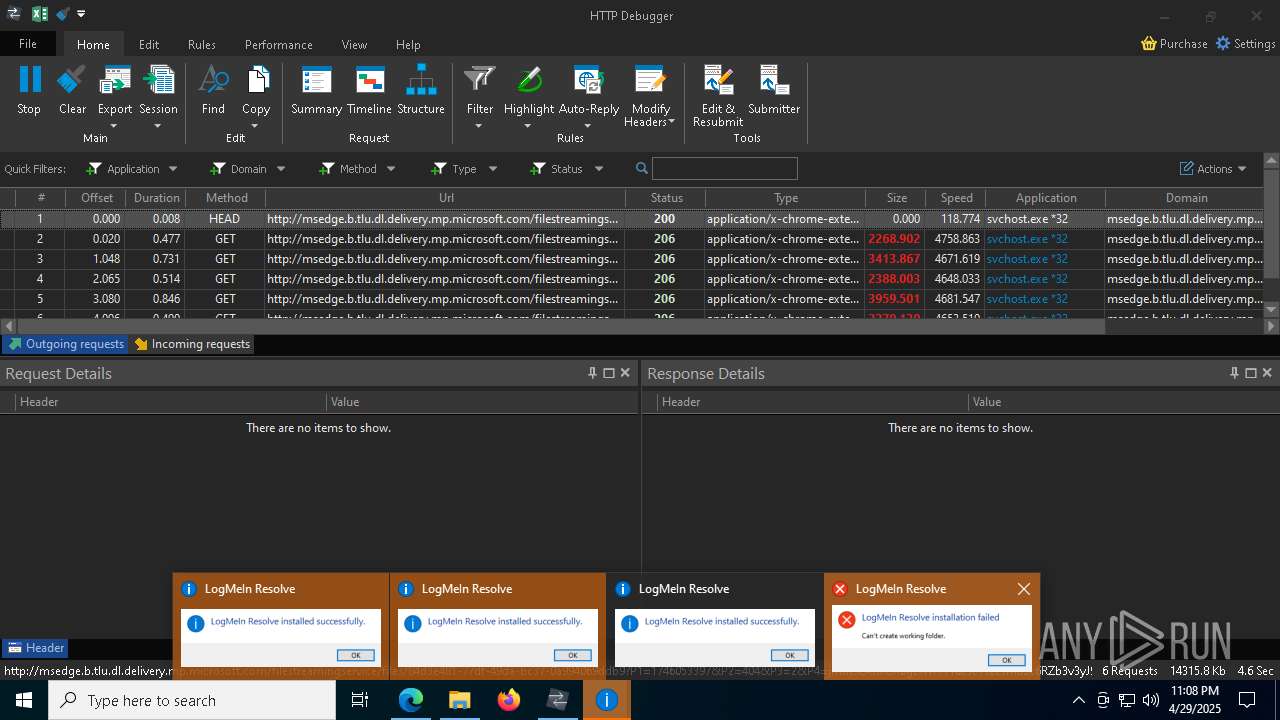This screenshot has height=720, width=1280.
Task: Open the File menu
Action: [x=28, y=44]
